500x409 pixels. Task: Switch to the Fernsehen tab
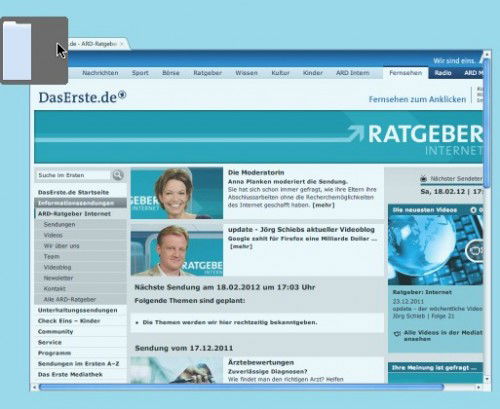tap(406, 73)
